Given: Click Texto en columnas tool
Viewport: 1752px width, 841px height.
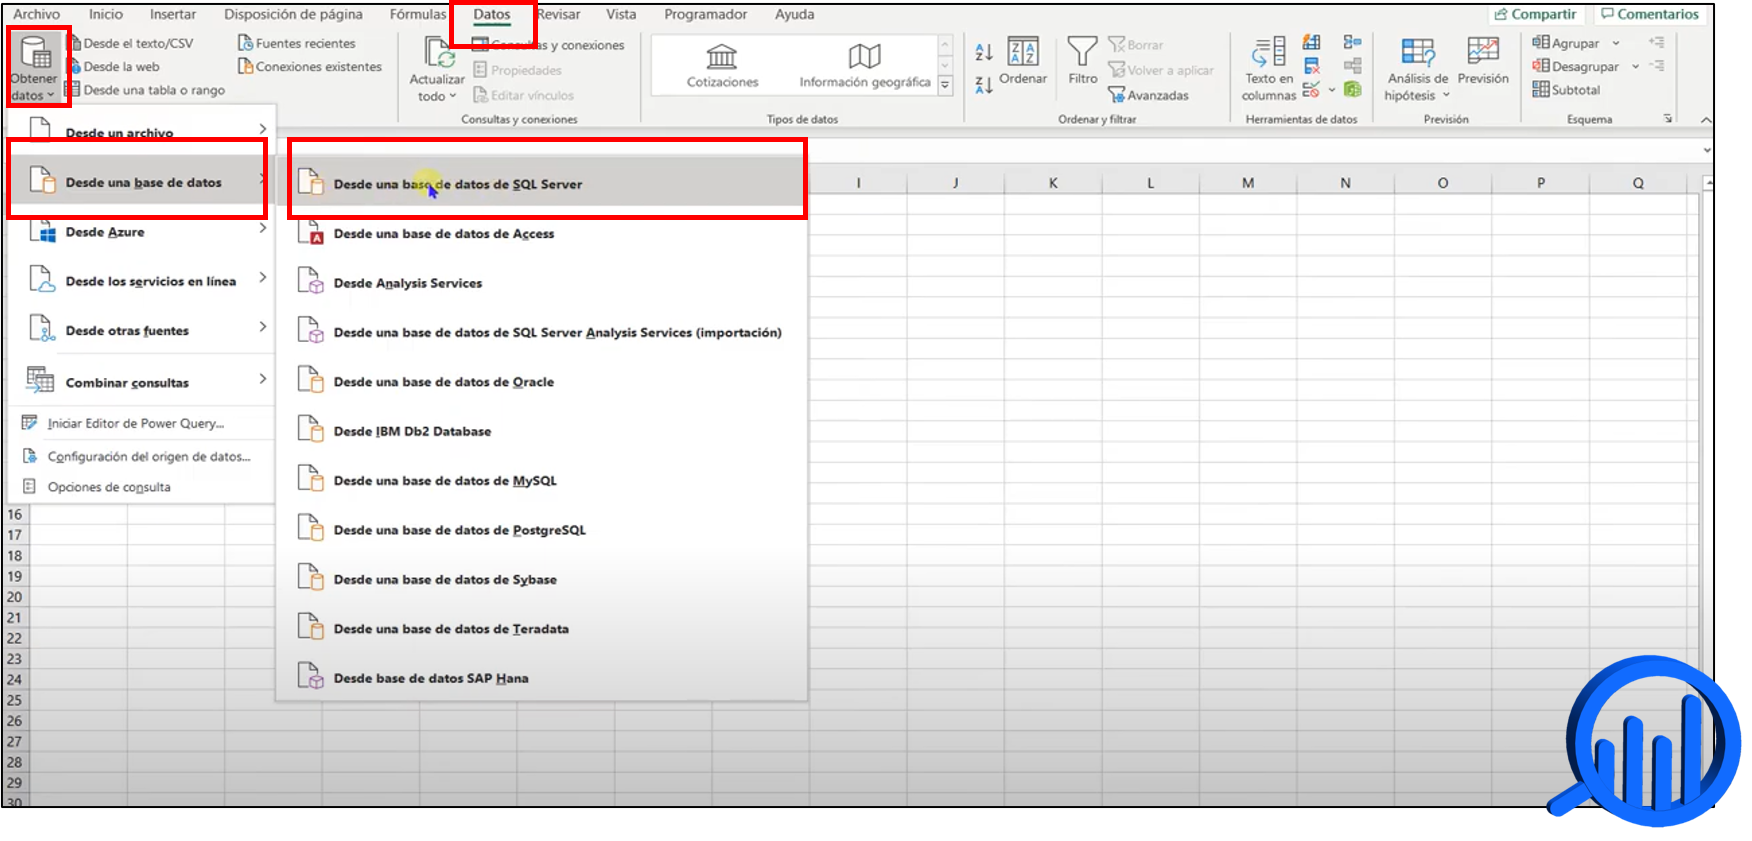Looking at the screenshot, I should coord(1269,69).
